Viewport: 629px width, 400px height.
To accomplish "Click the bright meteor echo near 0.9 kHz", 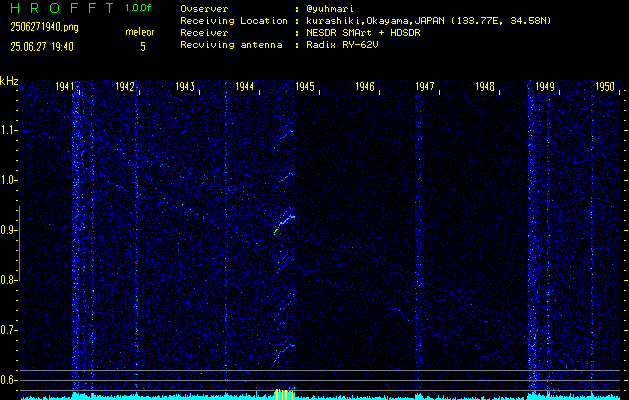I will 284,223.
